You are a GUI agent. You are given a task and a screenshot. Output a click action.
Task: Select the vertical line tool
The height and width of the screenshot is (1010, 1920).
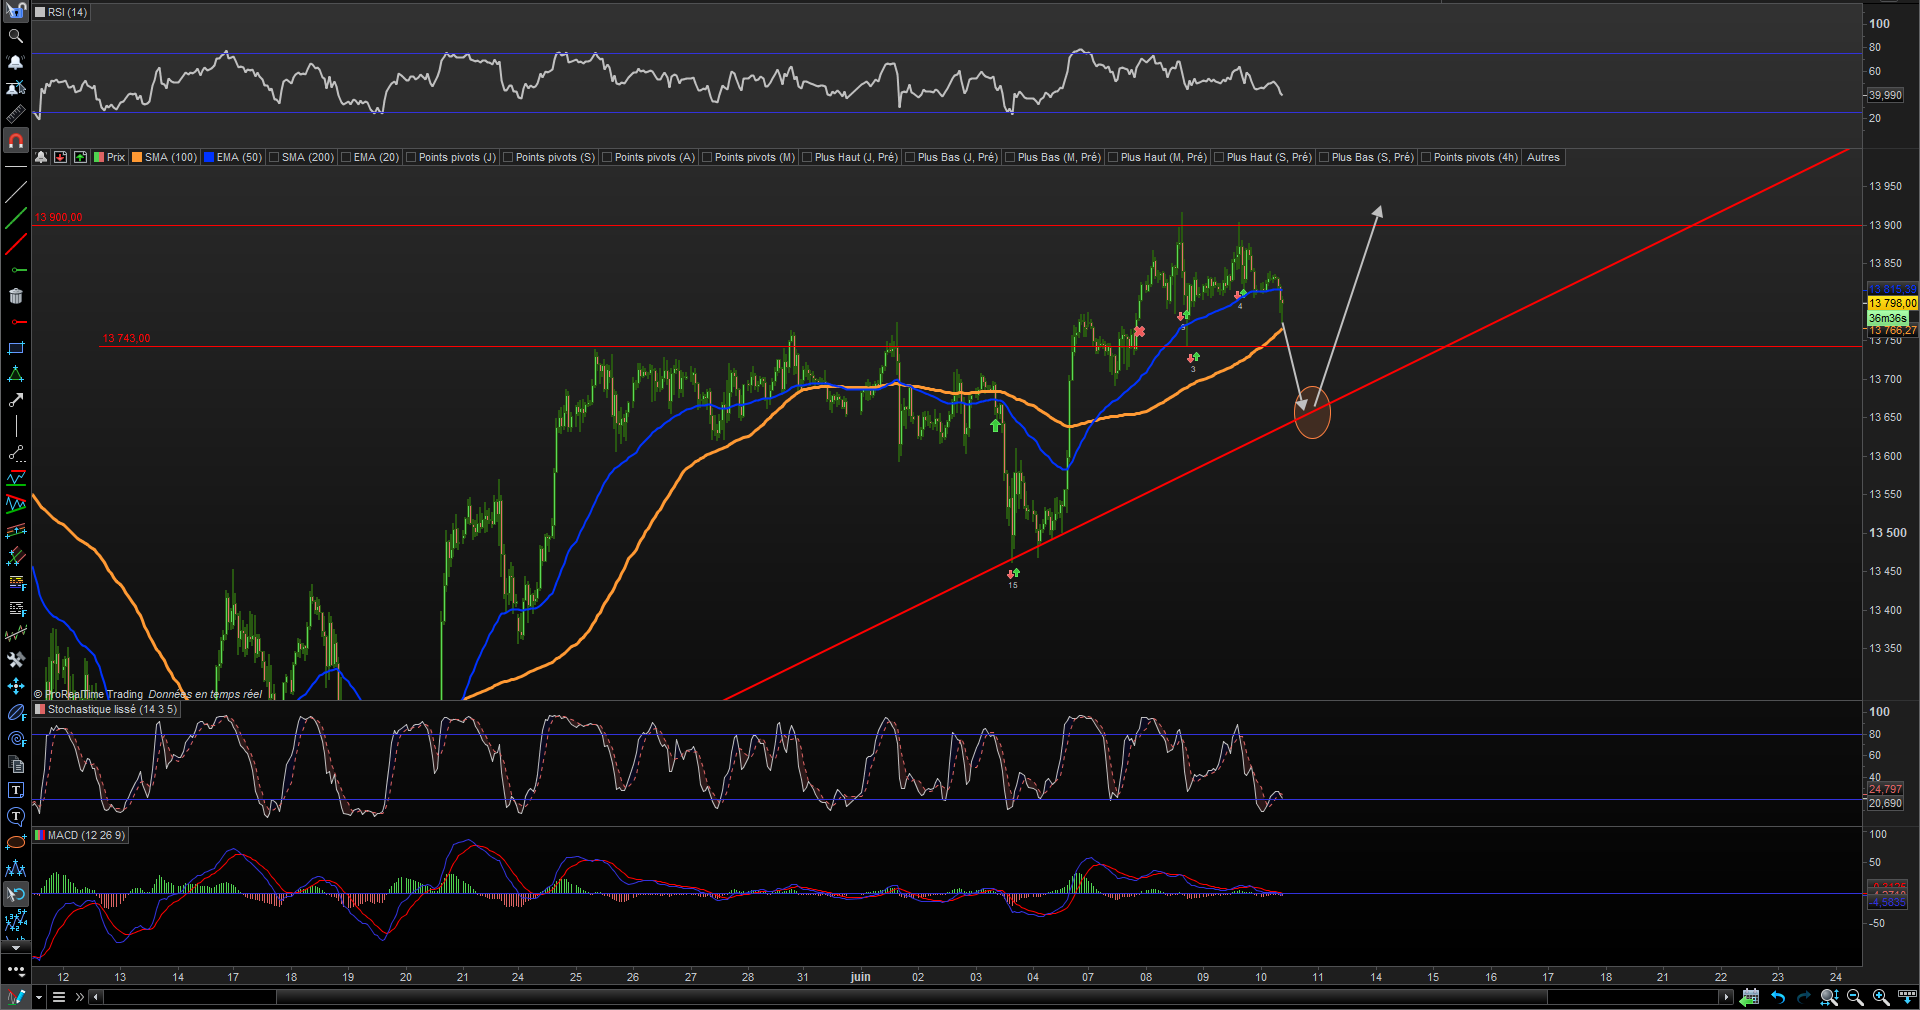16,426
